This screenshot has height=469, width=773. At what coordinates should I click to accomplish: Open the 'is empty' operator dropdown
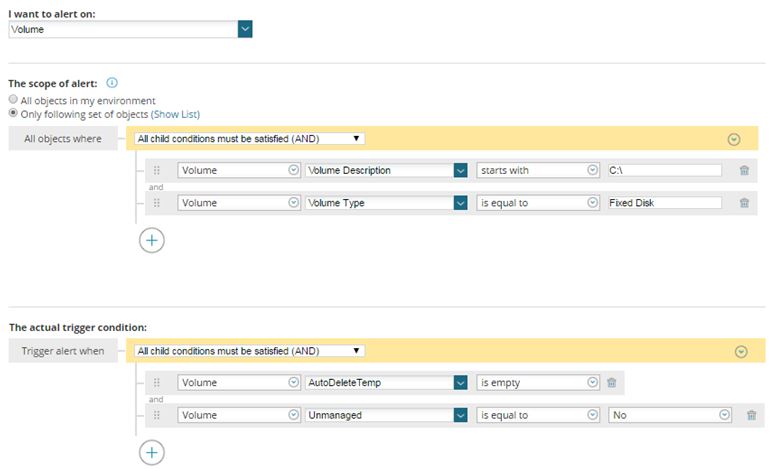538,383
